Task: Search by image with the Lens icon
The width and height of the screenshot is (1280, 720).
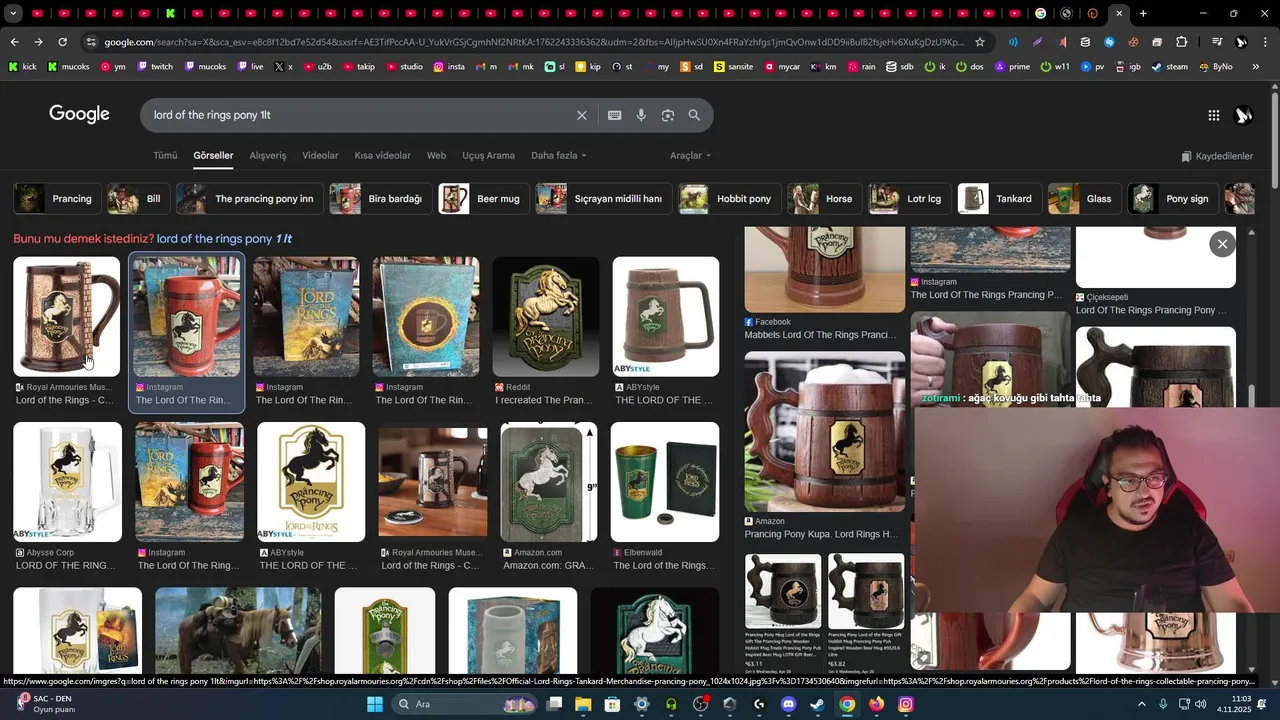Action: click(668, 115)
